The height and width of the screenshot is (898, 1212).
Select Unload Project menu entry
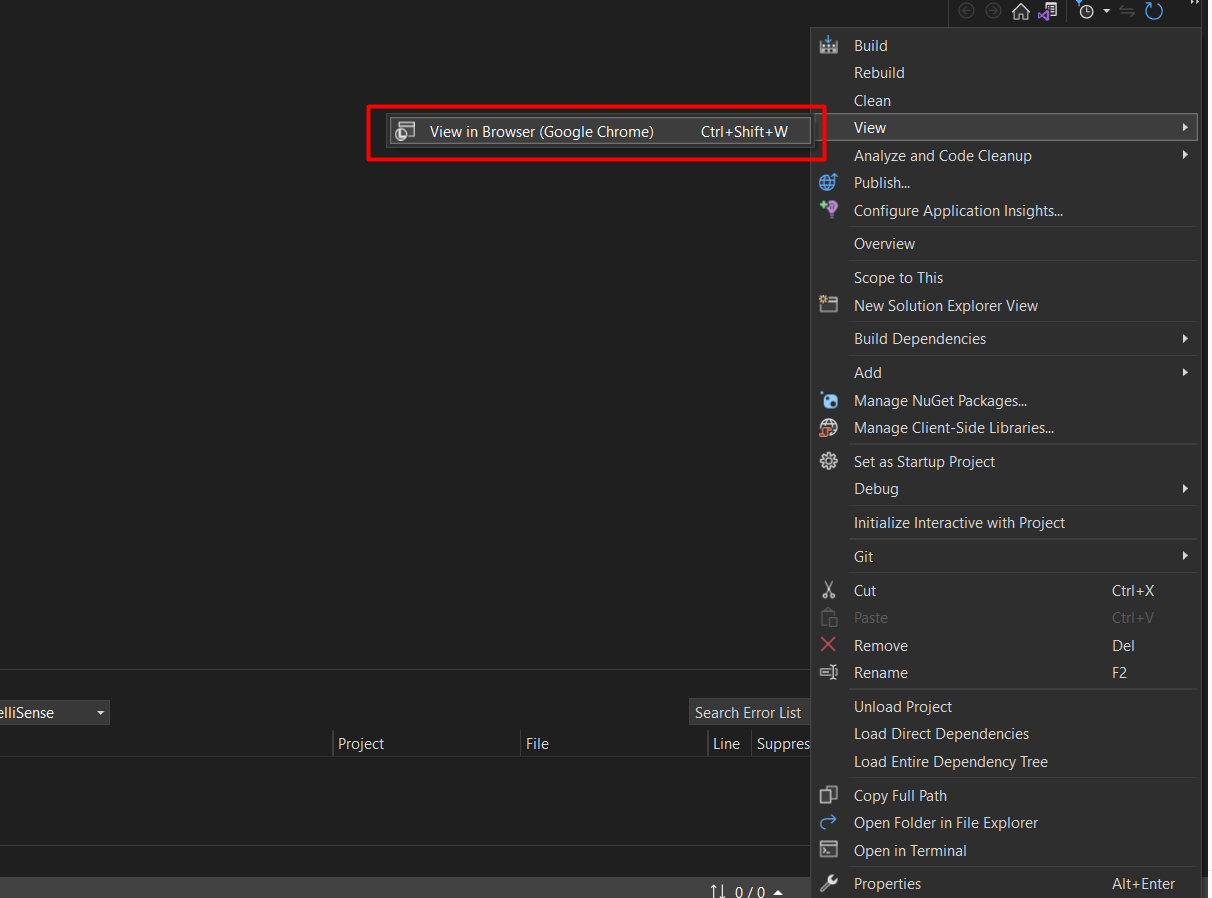(x=902, y=707)
